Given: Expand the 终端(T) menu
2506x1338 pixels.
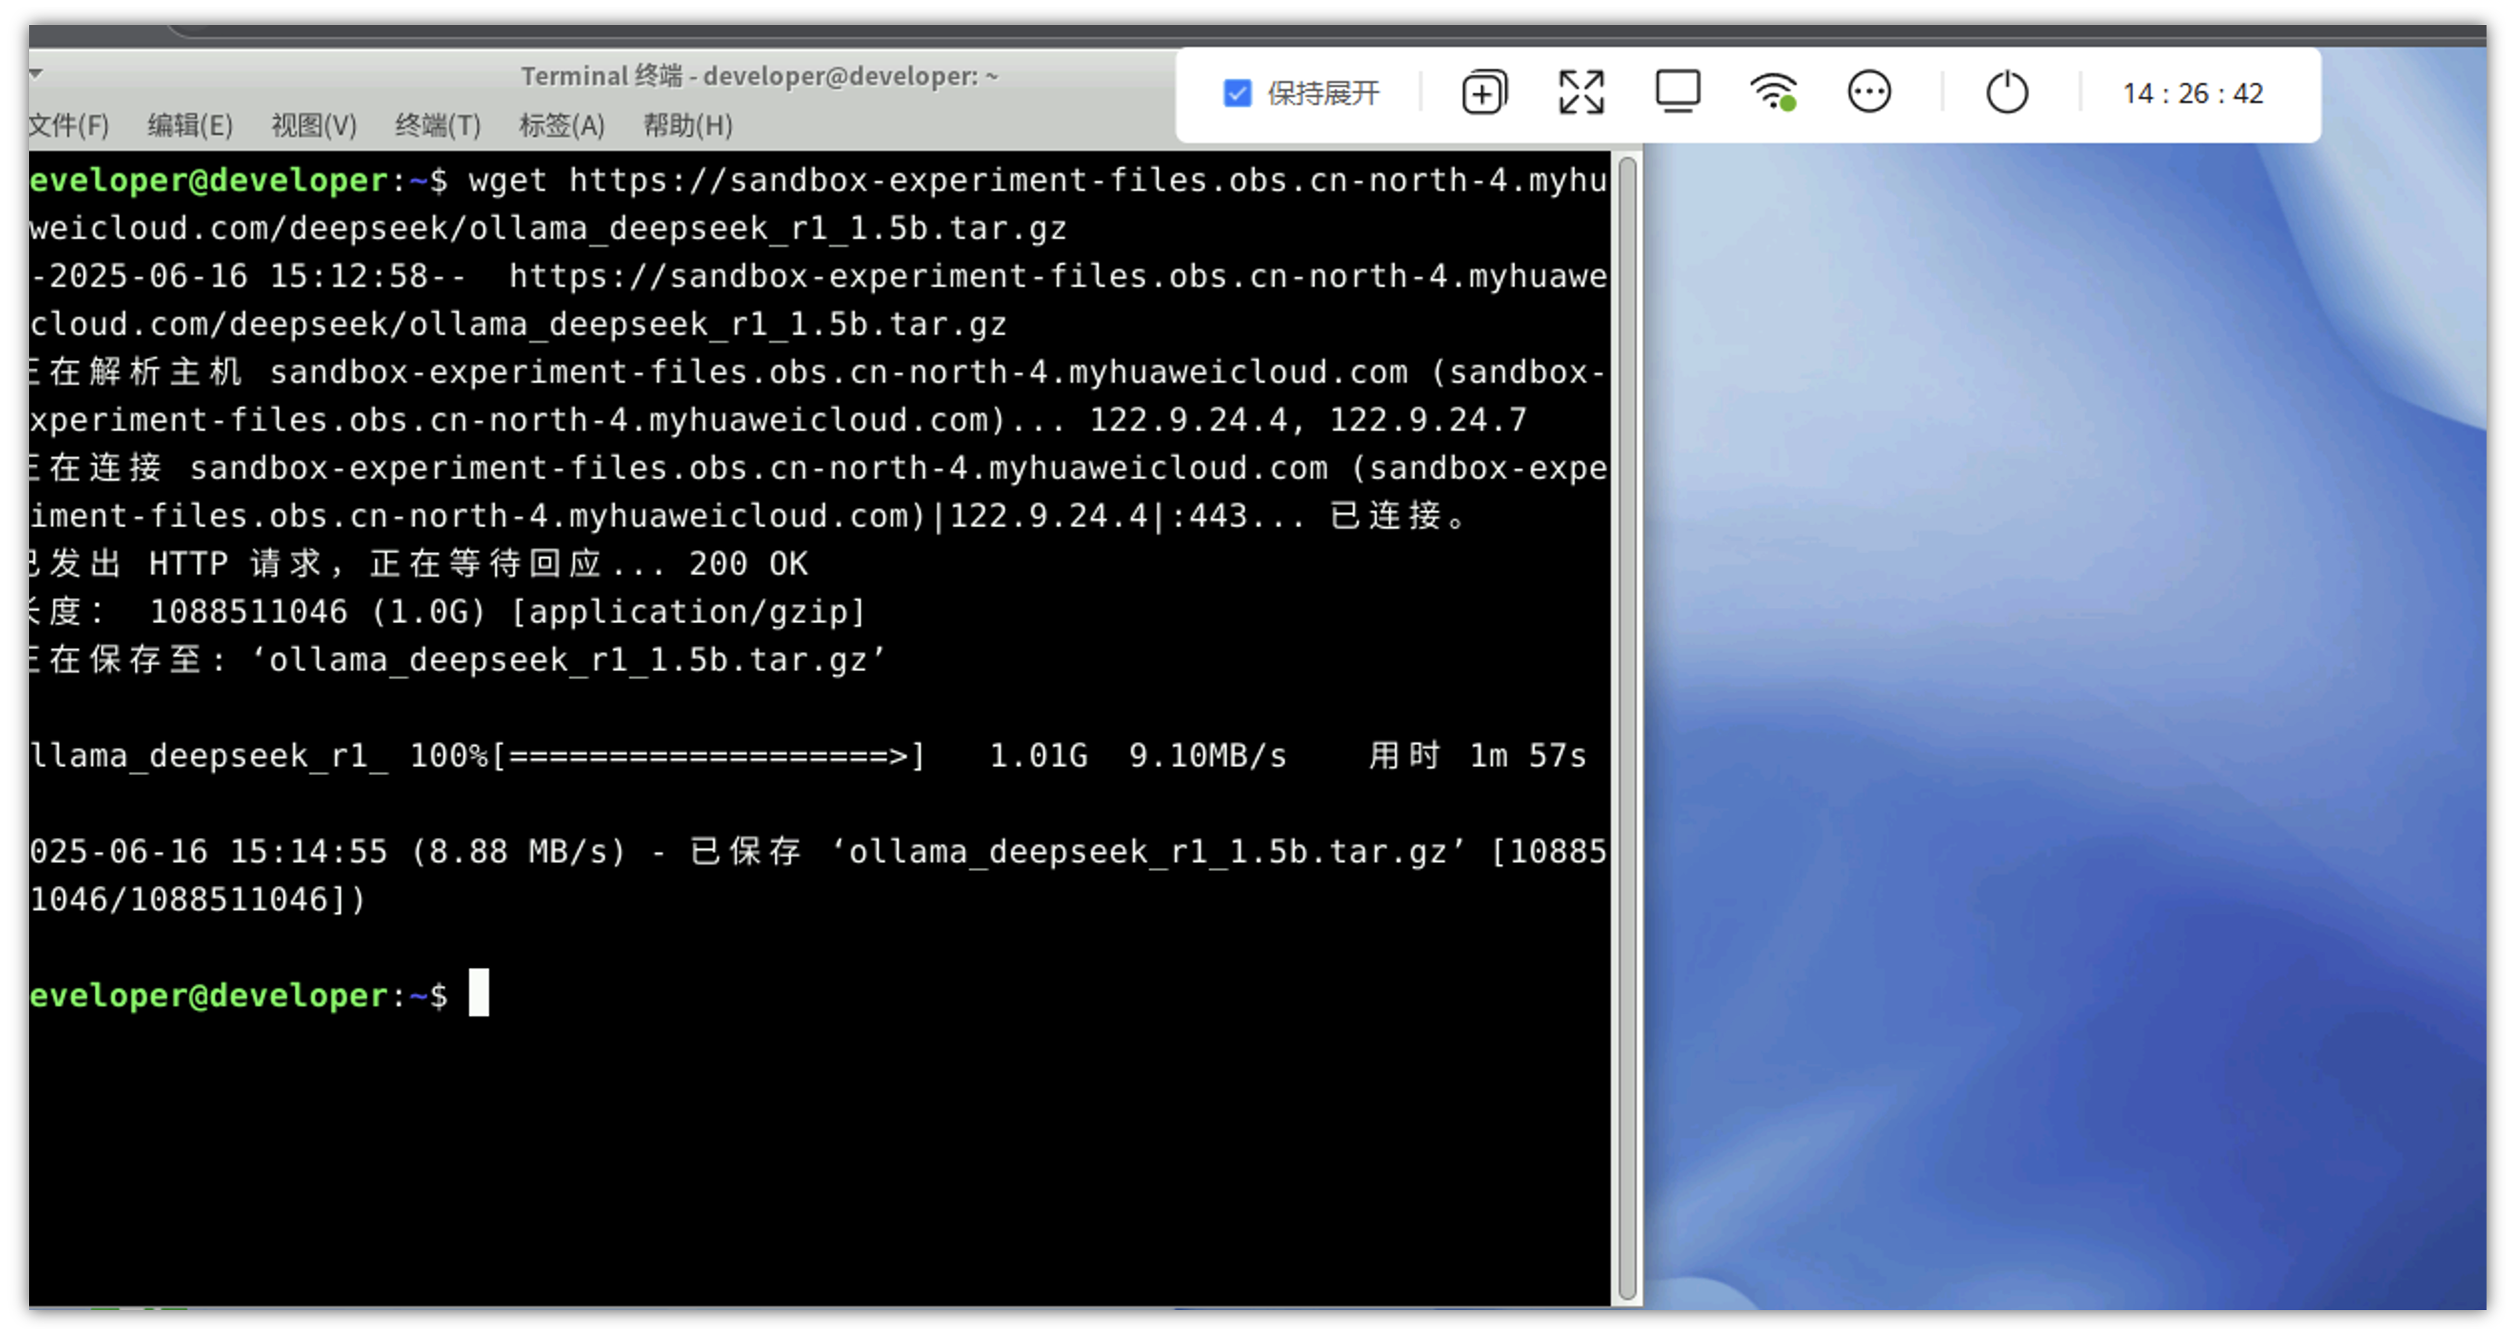Looking at the screenshot, I should click(x=438, y=125).
